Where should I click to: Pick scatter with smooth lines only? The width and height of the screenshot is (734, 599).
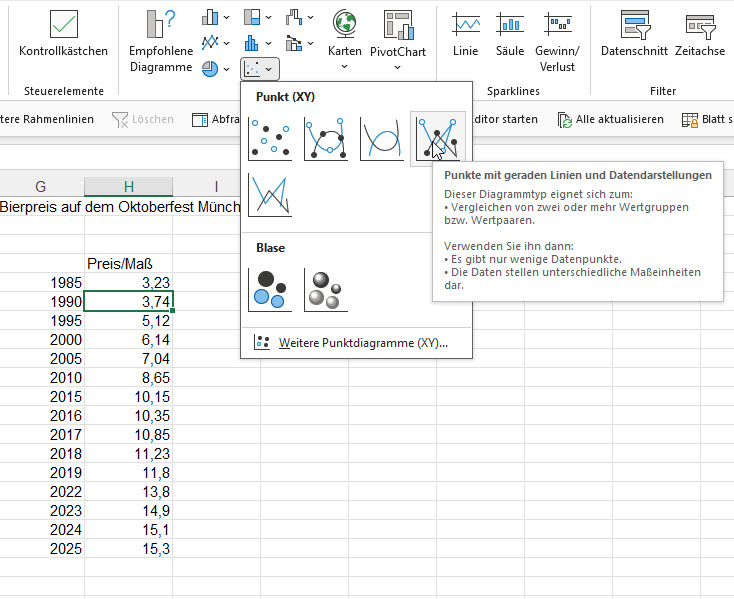point(381,137)
